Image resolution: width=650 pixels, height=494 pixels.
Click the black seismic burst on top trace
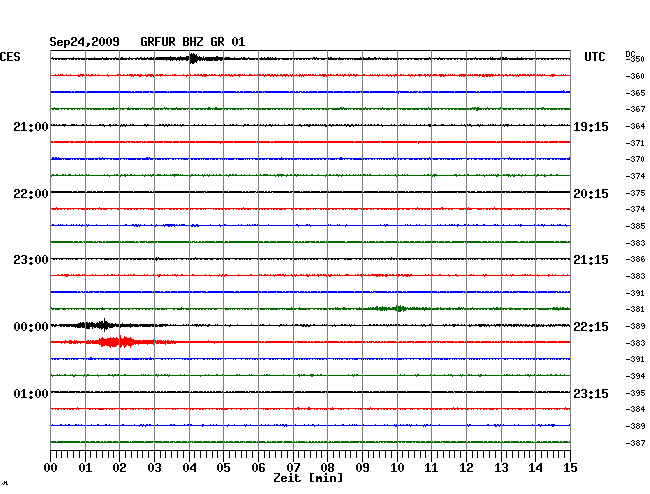coord(193,58)
